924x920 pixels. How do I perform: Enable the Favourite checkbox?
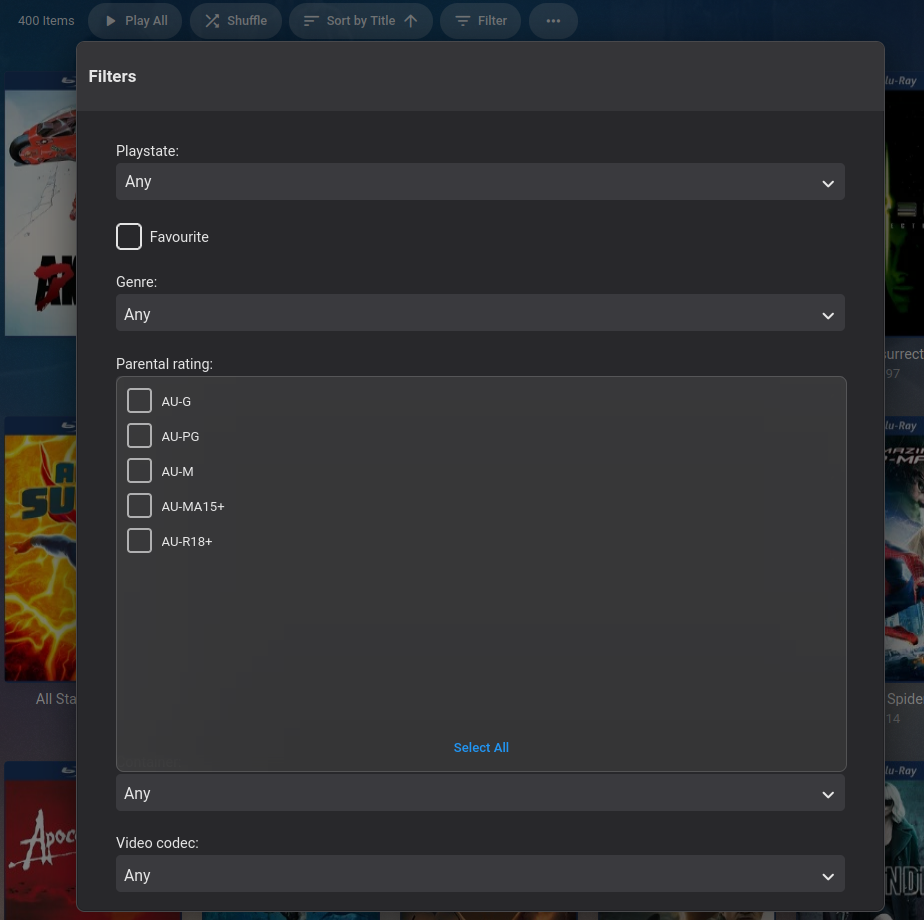[x=129, y=236]
